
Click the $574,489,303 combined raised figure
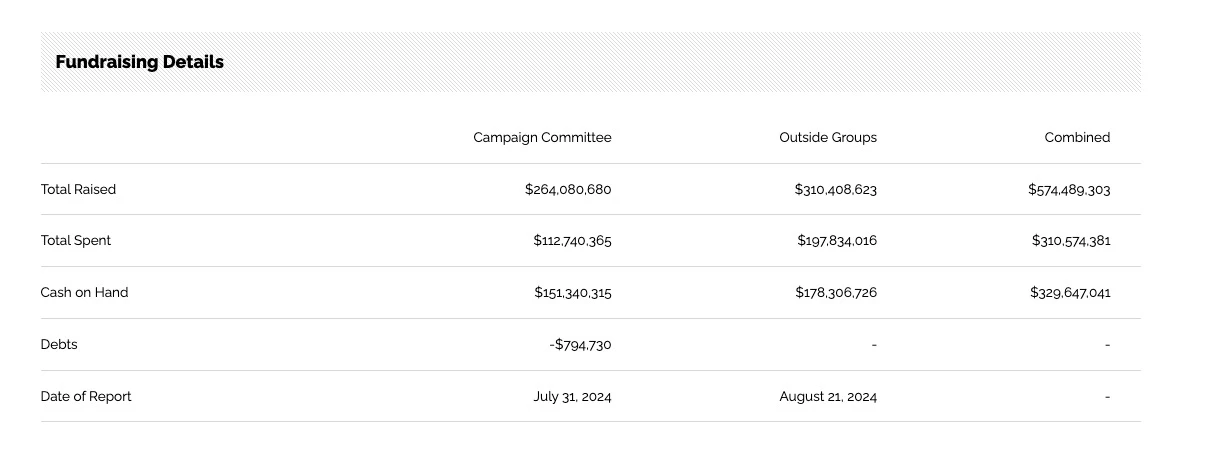pyautogui.click(x=1069, y=189)
